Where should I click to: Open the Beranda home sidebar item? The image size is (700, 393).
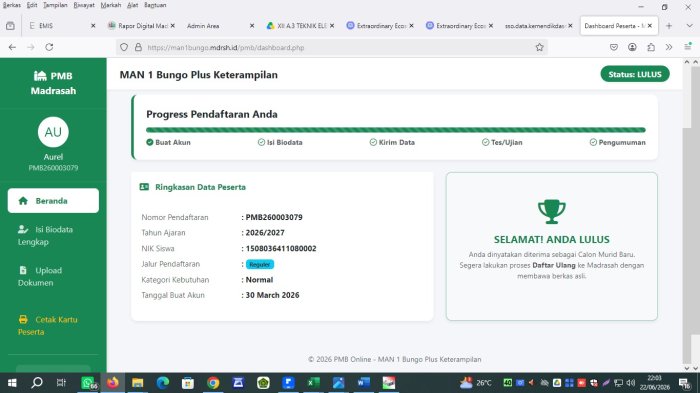coord(53,201)
